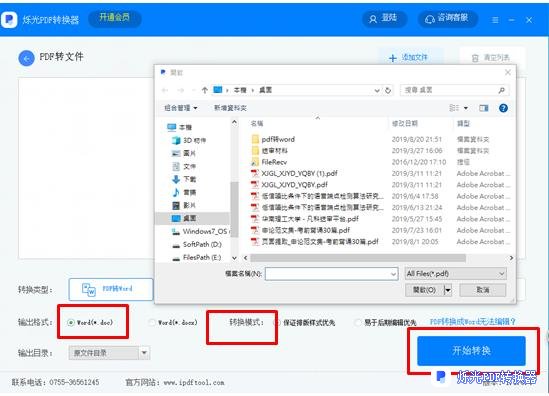This screenshot has height=396, width=549.
Task: Select the folder modified 2019/3/27 16:06
Action: tap(270, 151)
